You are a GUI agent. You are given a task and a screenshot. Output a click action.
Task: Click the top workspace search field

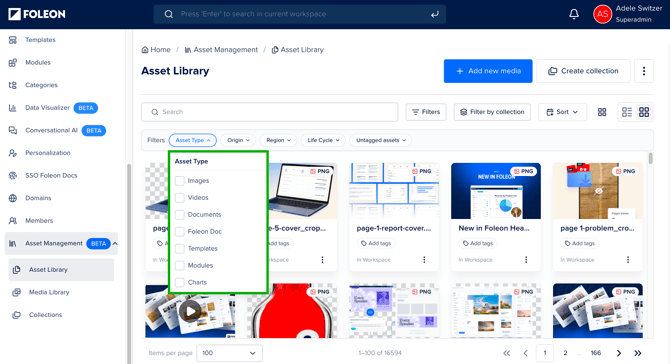coord(300,14)
